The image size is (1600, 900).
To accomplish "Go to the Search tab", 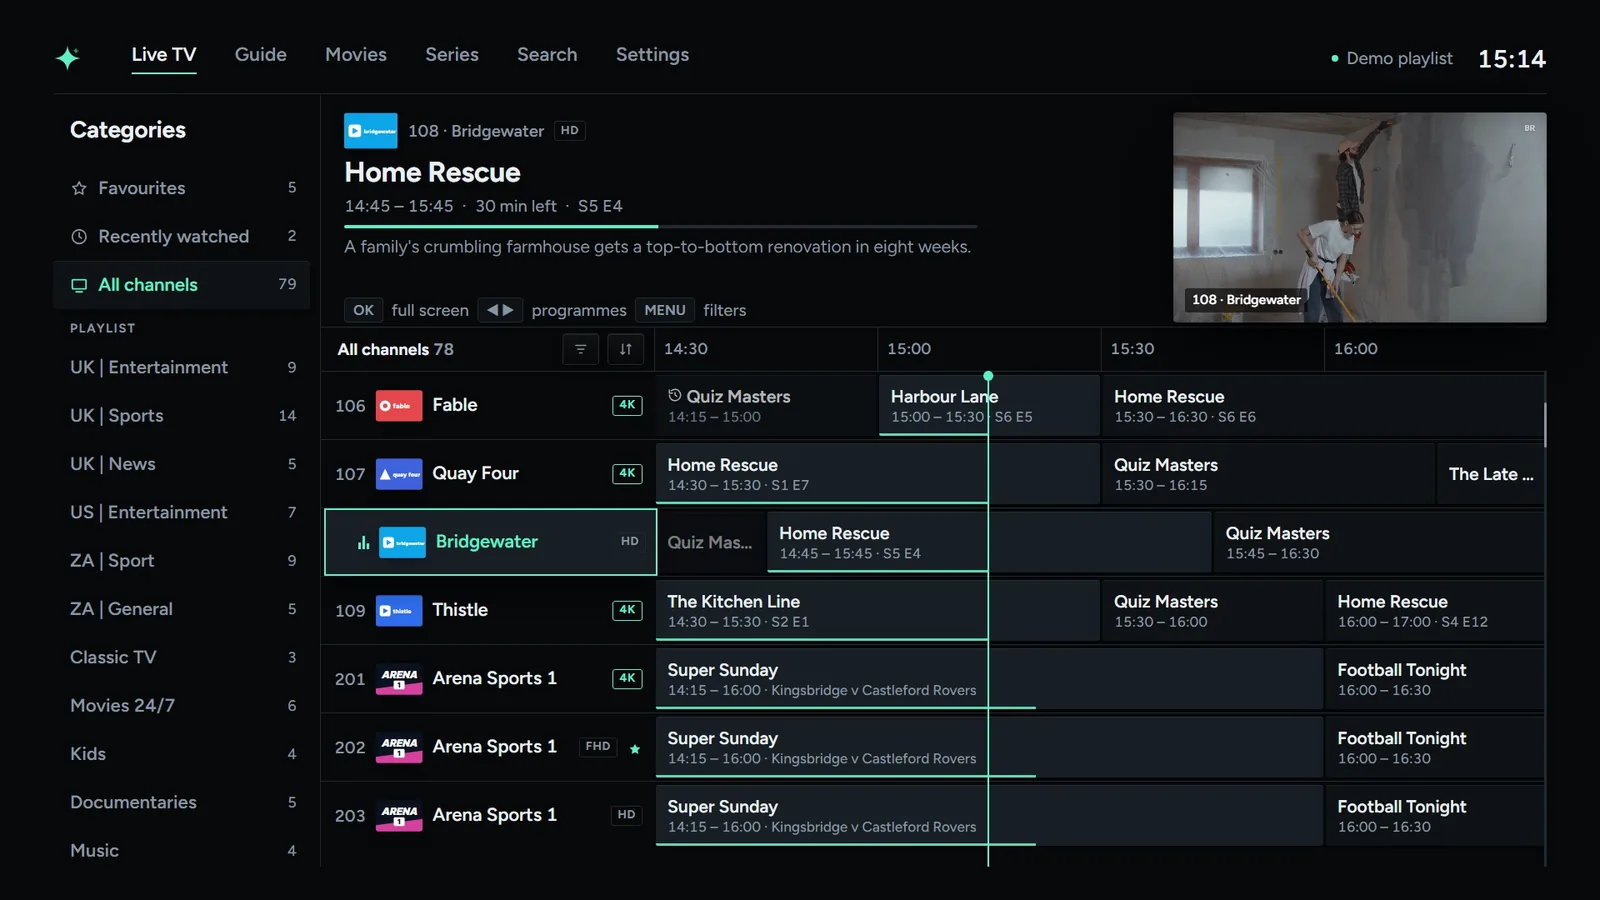I will 547,55.
